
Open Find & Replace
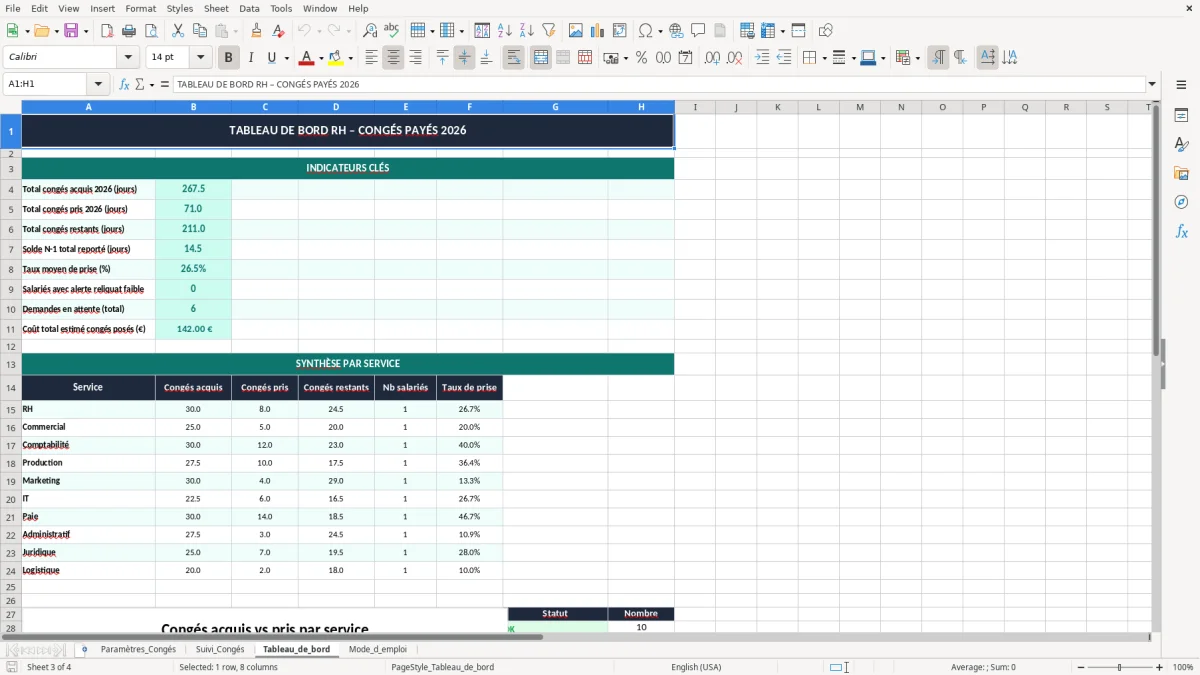370,31
